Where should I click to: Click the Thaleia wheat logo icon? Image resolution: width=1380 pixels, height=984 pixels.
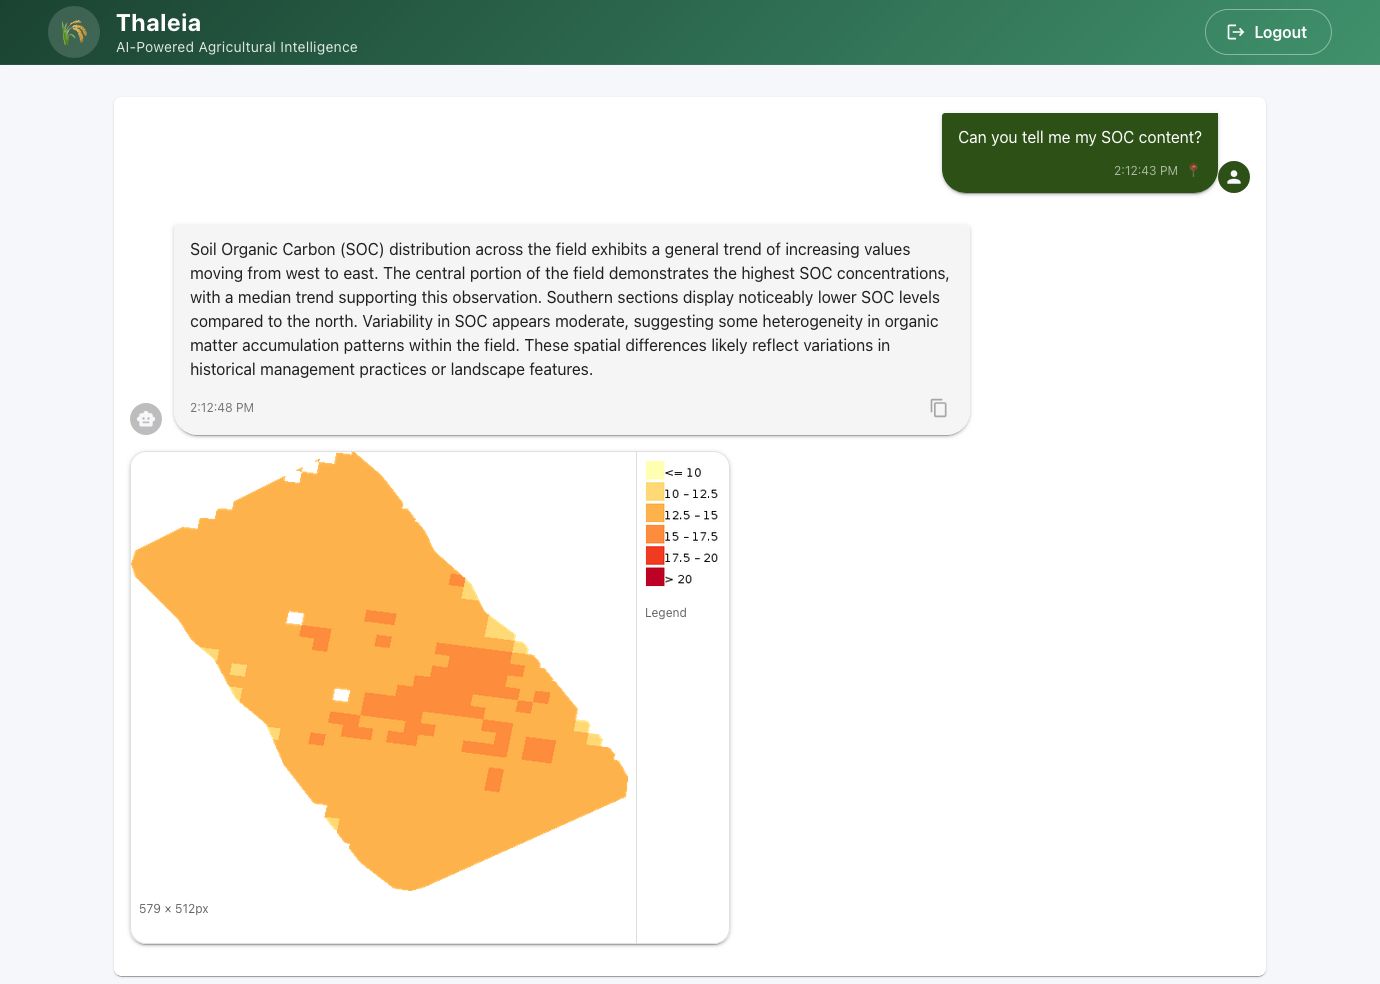point(74,32)
